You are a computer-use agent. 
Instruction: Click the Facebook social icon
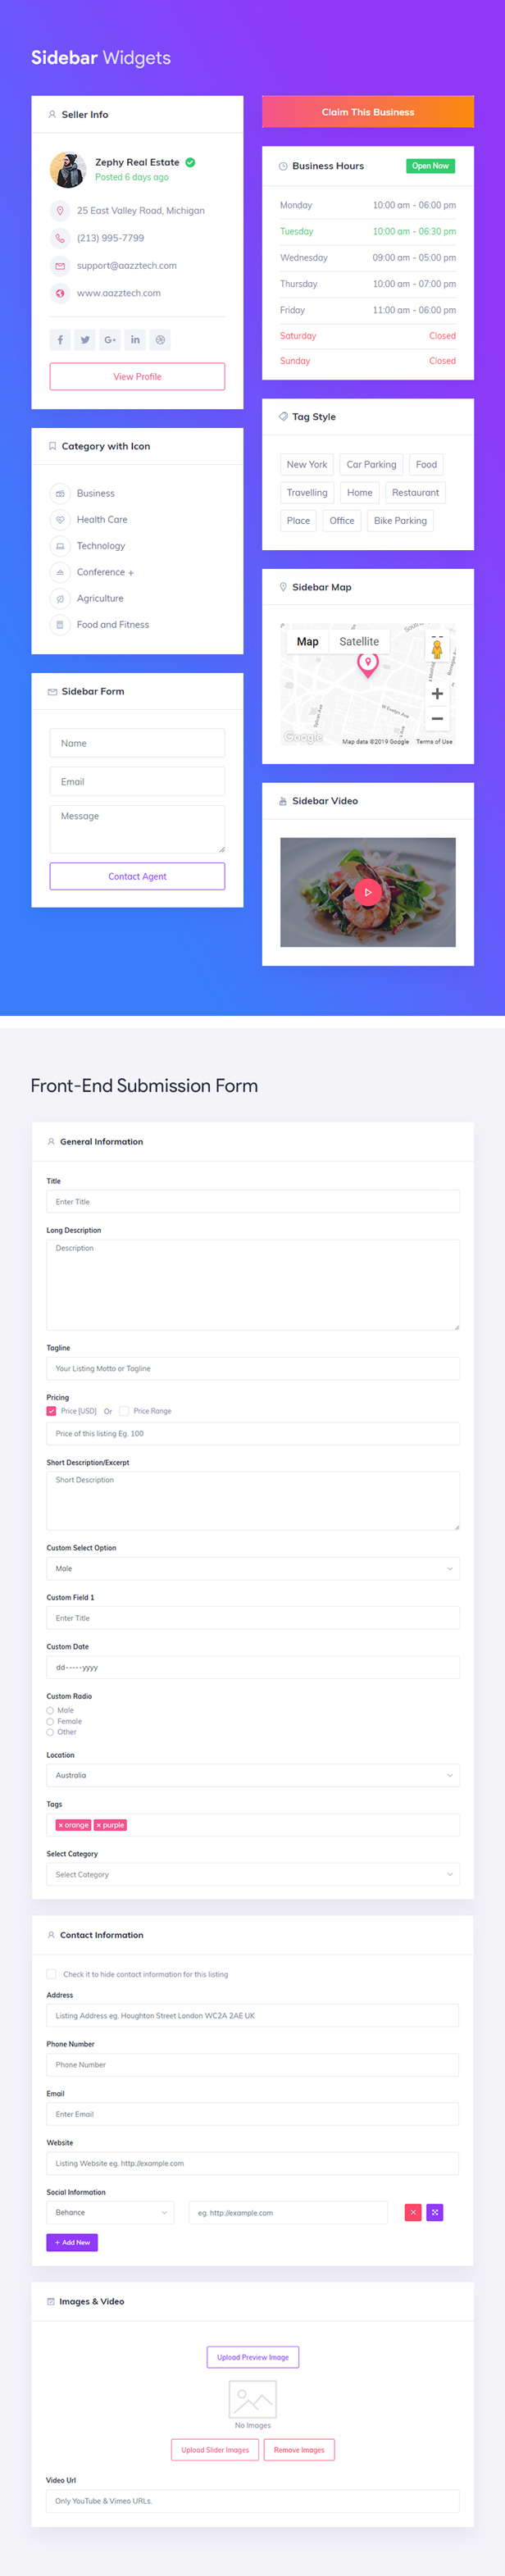pyautogui.click(x=60, y=340)
